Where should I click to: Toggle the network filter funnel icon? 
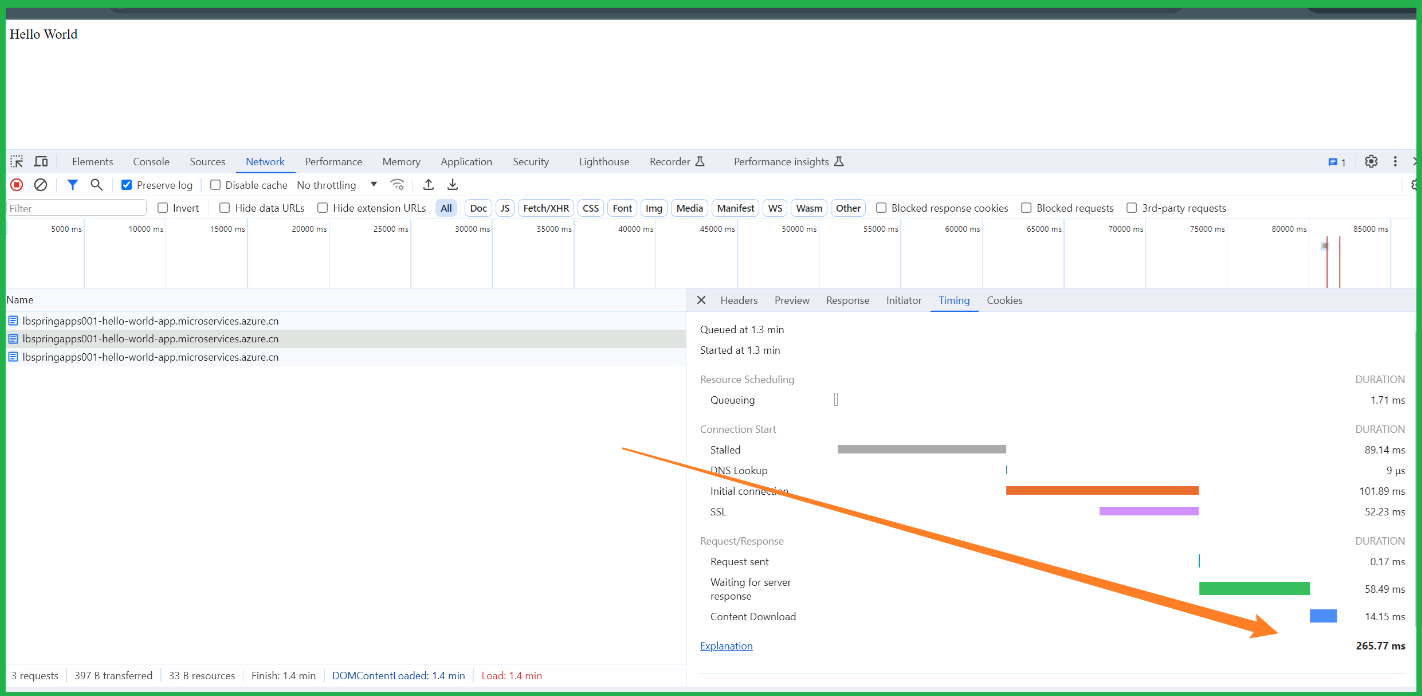tap(72, 185)
